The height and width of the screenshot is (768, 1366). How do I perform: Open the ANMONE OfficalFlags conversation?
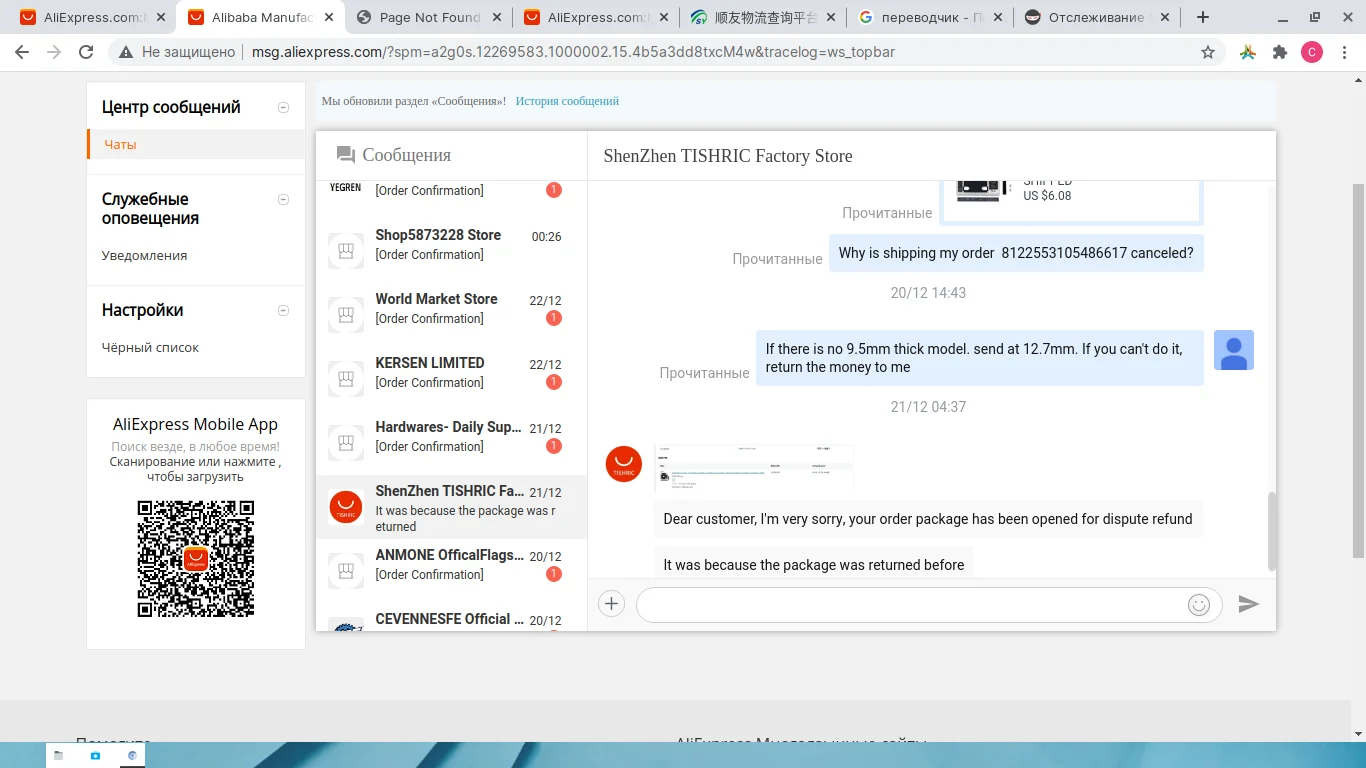[451, 571]
